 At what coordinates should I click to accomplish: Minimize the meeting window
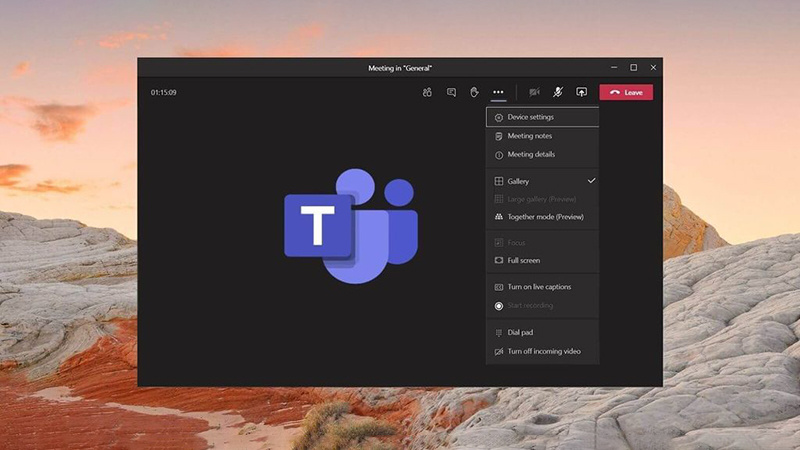[x=614, y=67]
